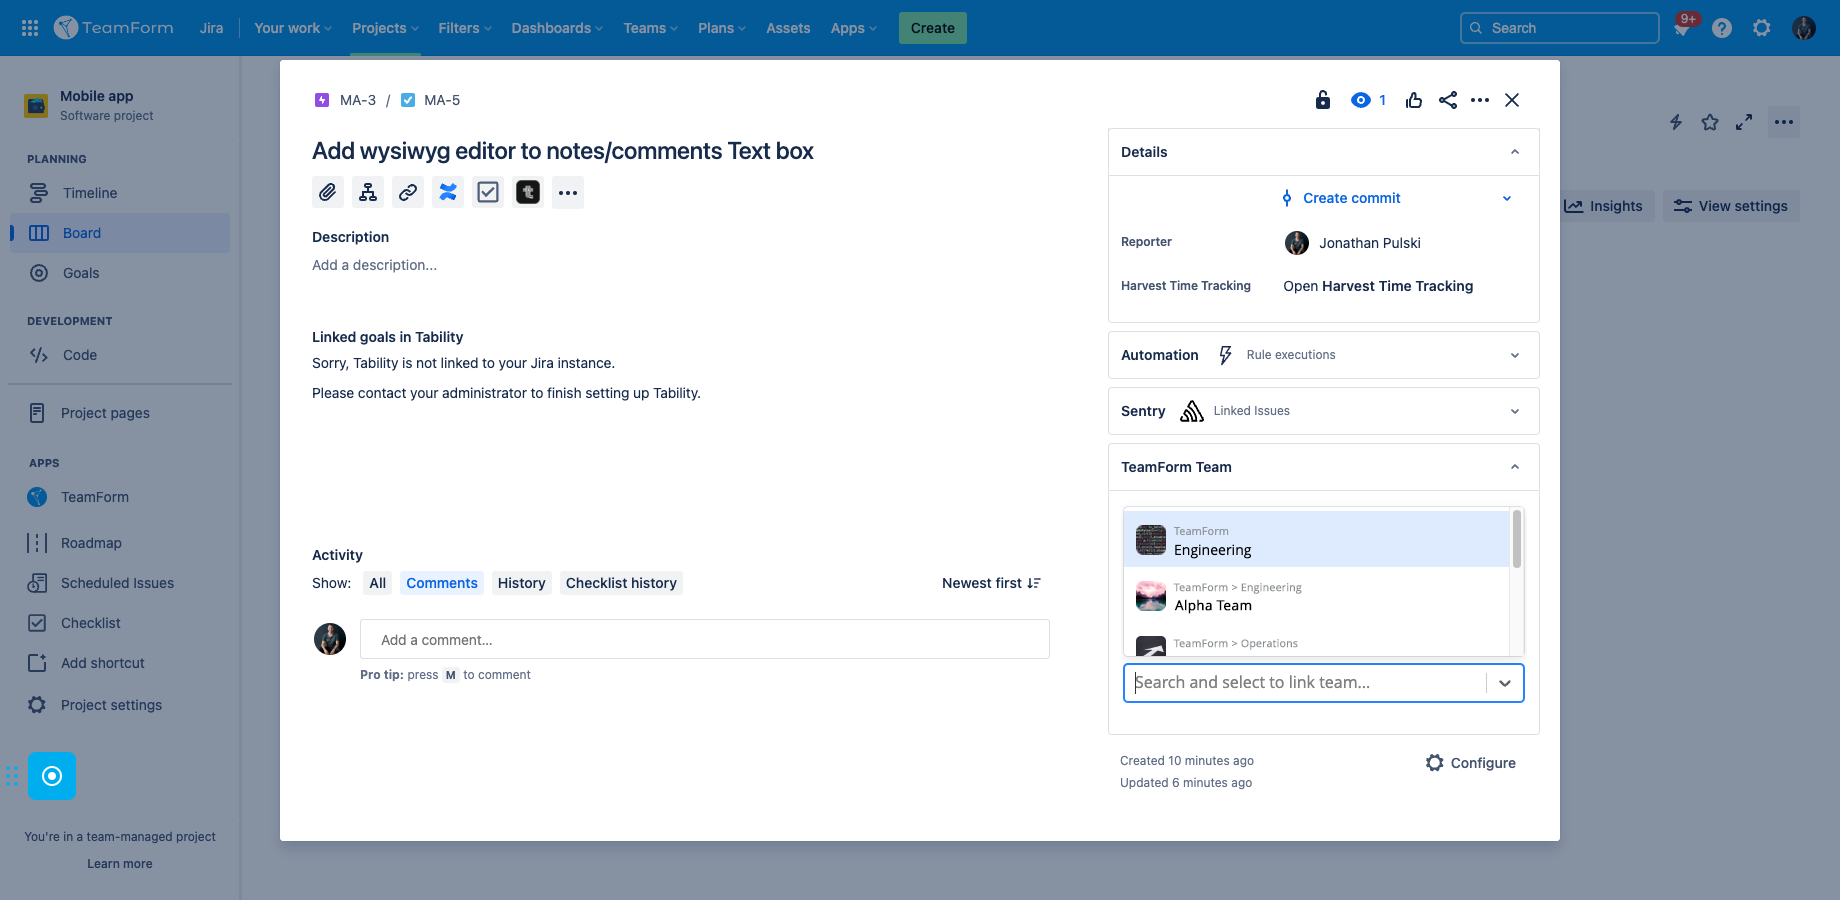The image size is (1840, 900).
Task: Collapse the TeamForm Team panel chevron
Action: coord(1515,467)
